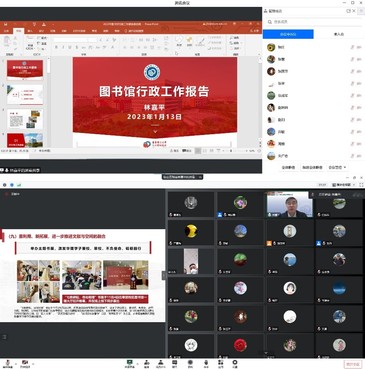Image resolution: width=365 pixels, height=369 pixels.
Task: Toggle Bold in the PowerPoint ribbon
Action: tap(56, 47)
